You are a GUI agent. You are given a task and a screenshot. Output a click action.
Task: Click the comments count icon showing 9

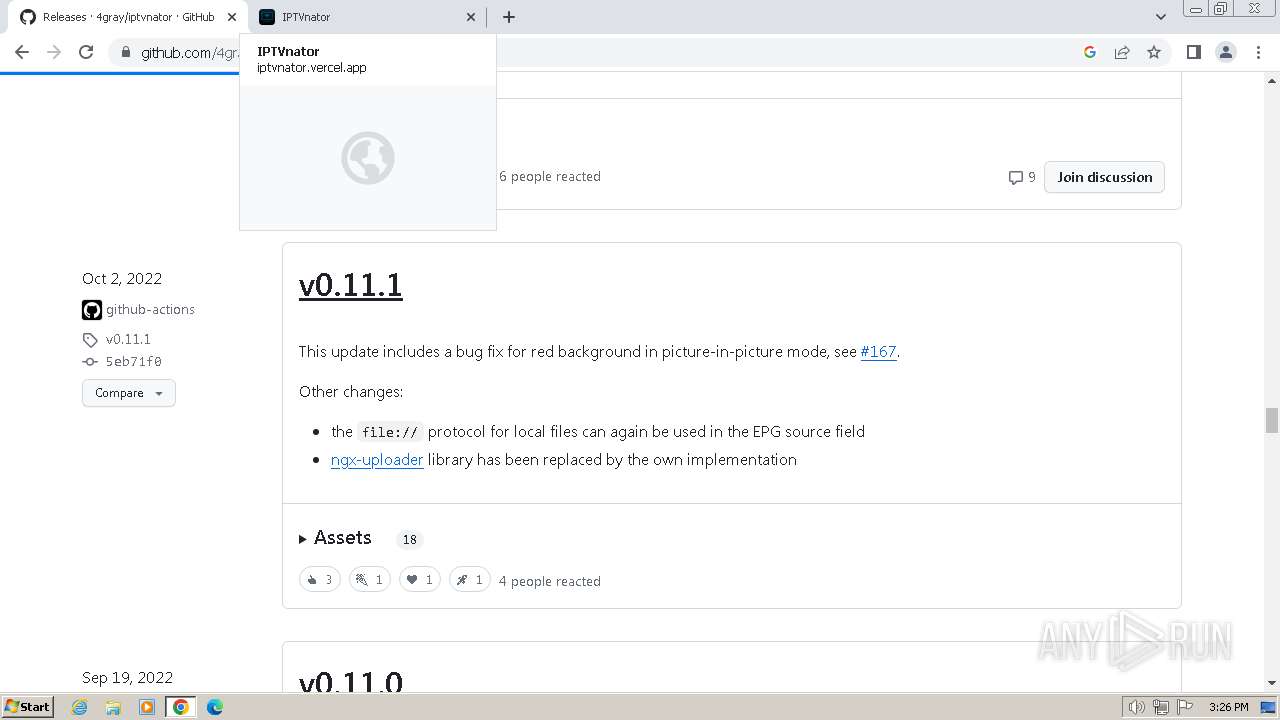[x=1022, y=177]
